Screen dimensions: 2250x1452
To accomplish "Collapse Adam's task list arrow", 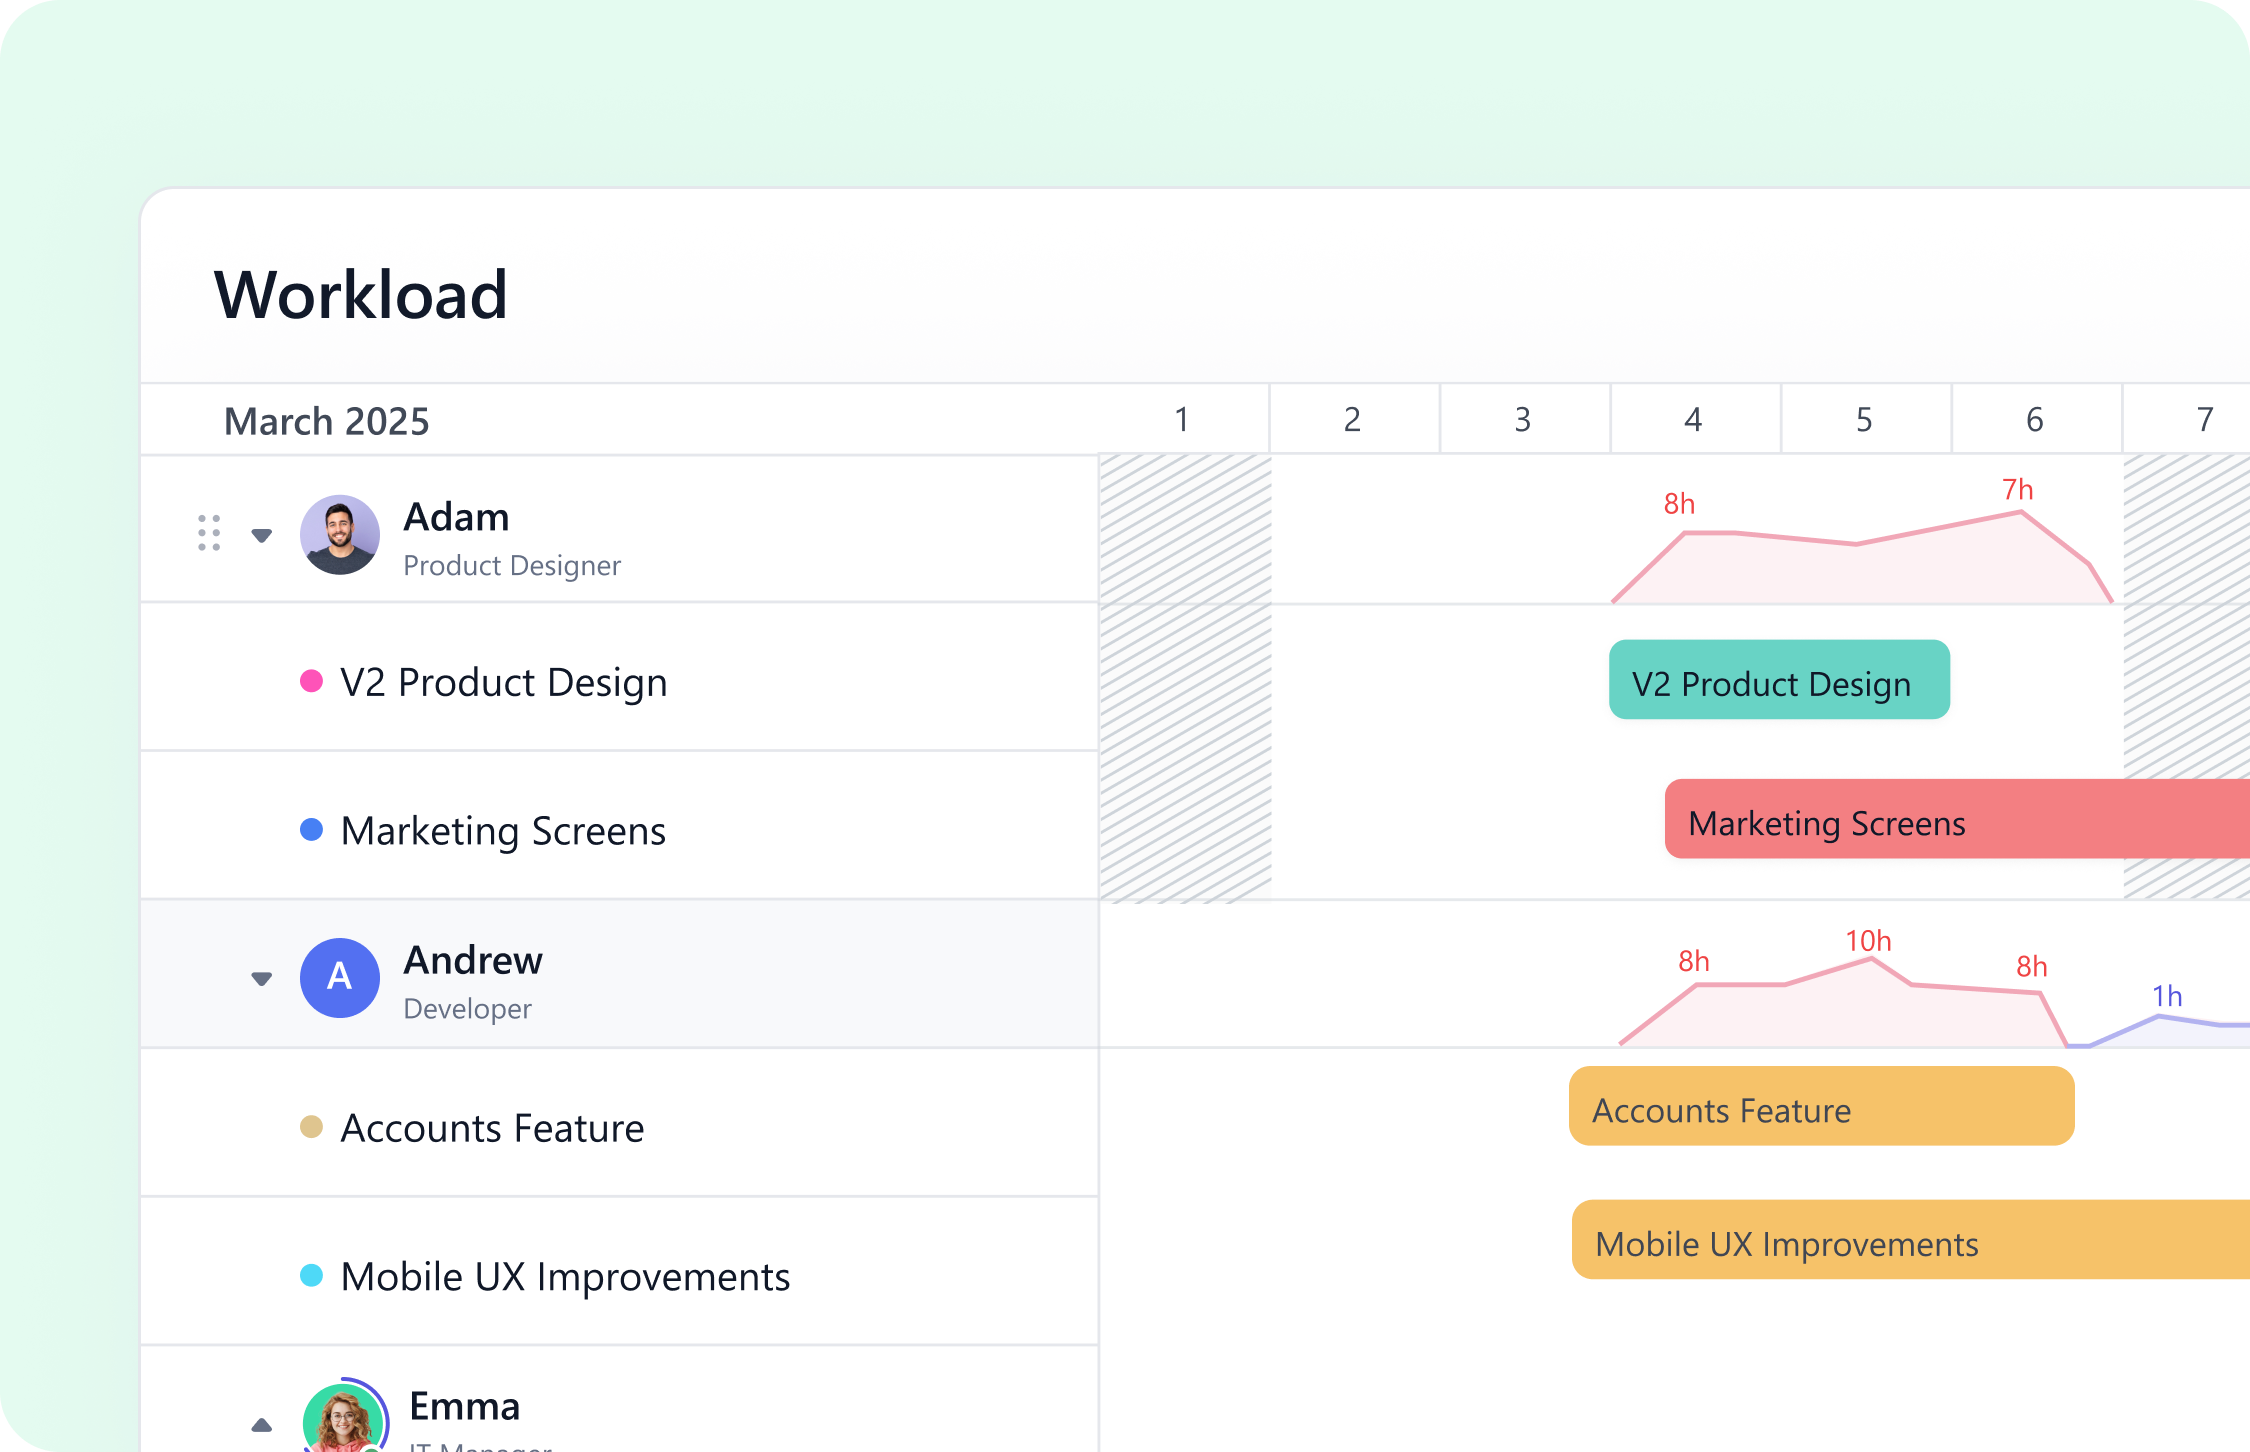I will (x=262, y=536).
